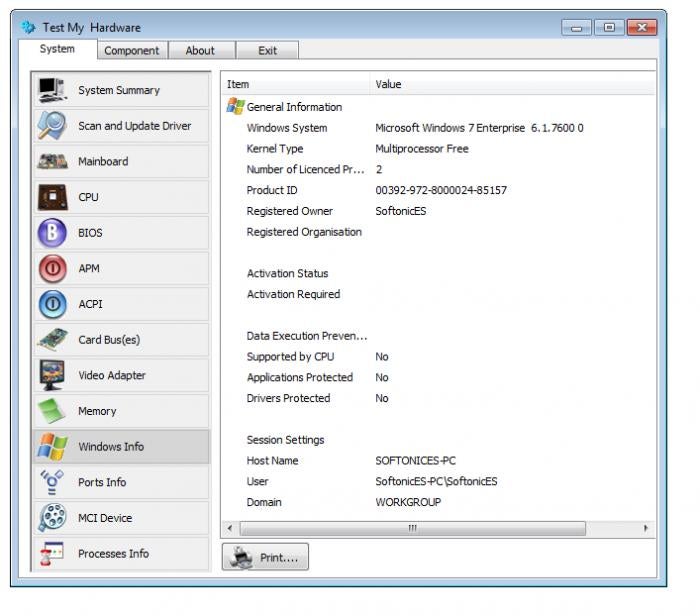
Task: Open System Summary computer icon
Action: pos(52,90)
